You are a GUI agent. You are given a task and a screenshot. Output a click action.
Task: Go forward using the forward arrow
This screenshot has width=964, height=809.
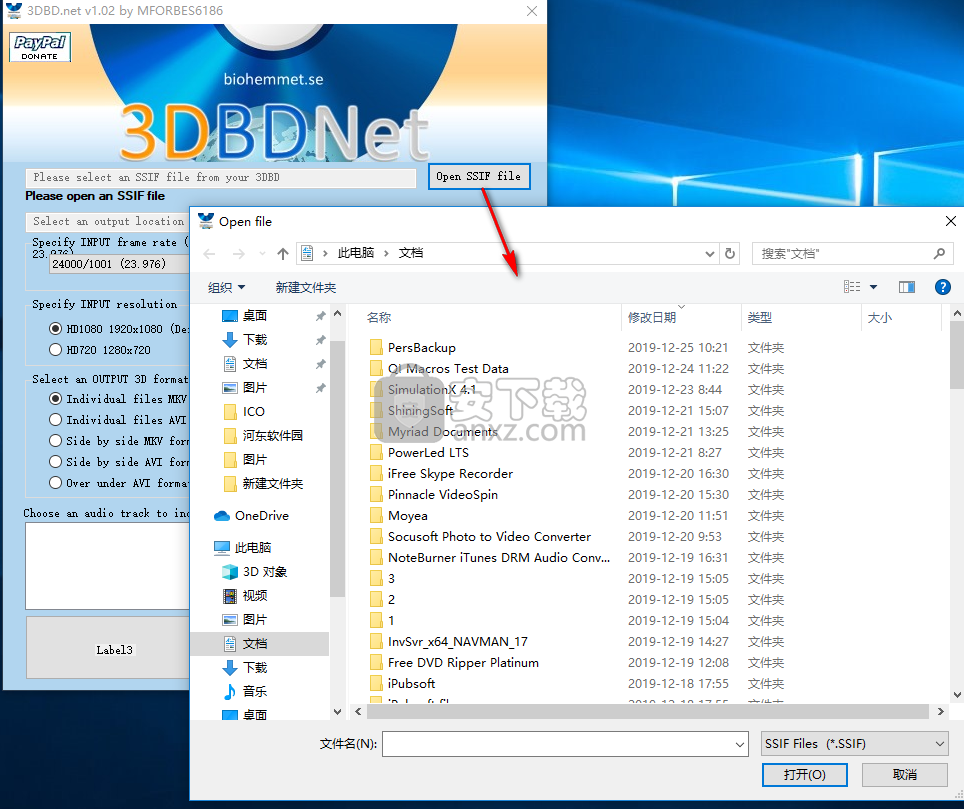[239, 254]
